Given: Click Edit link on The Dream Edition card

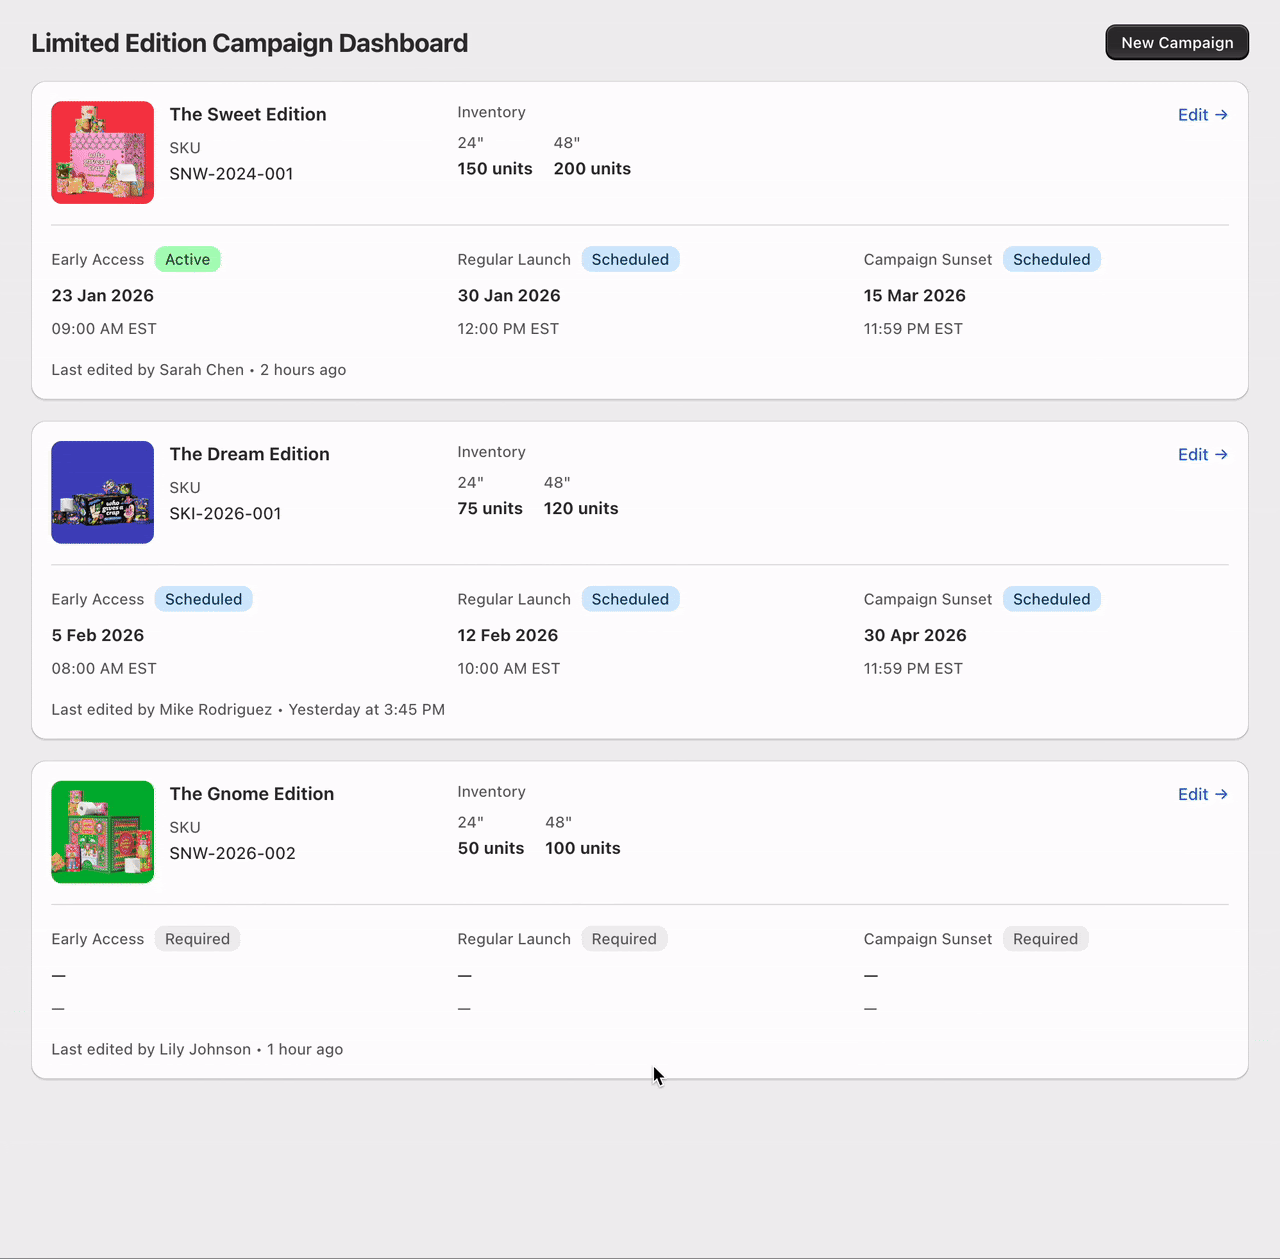Looking at the screenshot, I should [1192, 454].
